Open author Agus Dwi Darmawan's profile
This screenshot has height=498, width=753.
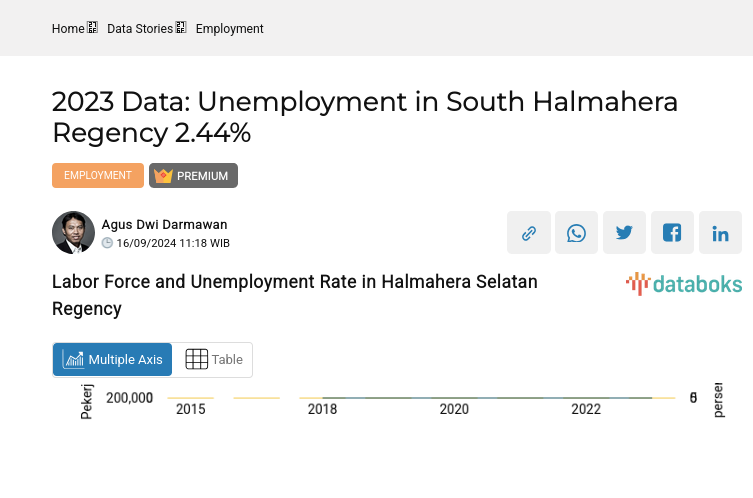pyautogui.click(x=164, y=225)
